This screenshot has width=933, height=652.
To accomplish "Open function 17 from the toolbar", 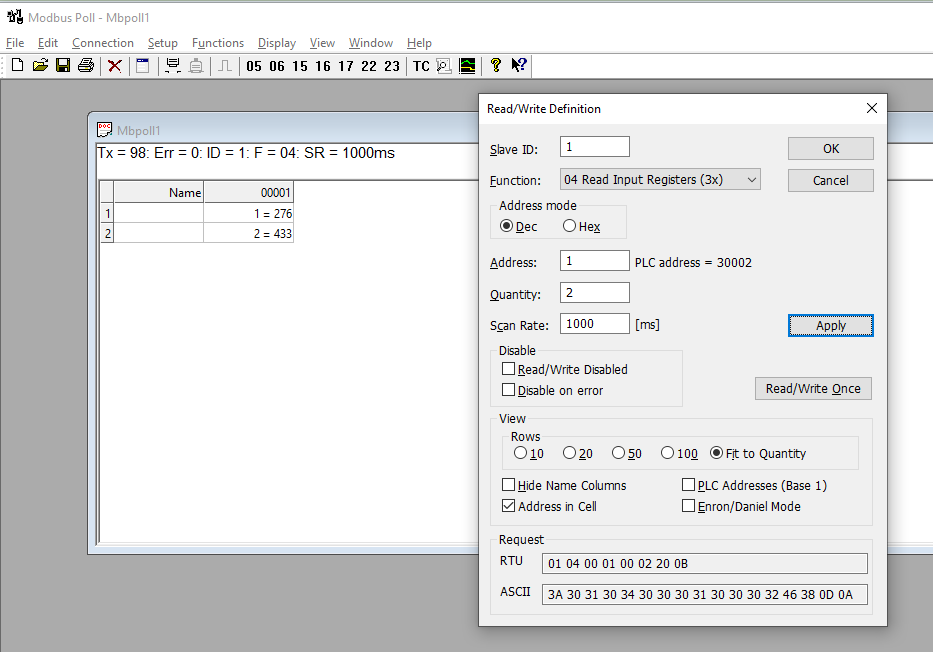I will coord(346,66).
